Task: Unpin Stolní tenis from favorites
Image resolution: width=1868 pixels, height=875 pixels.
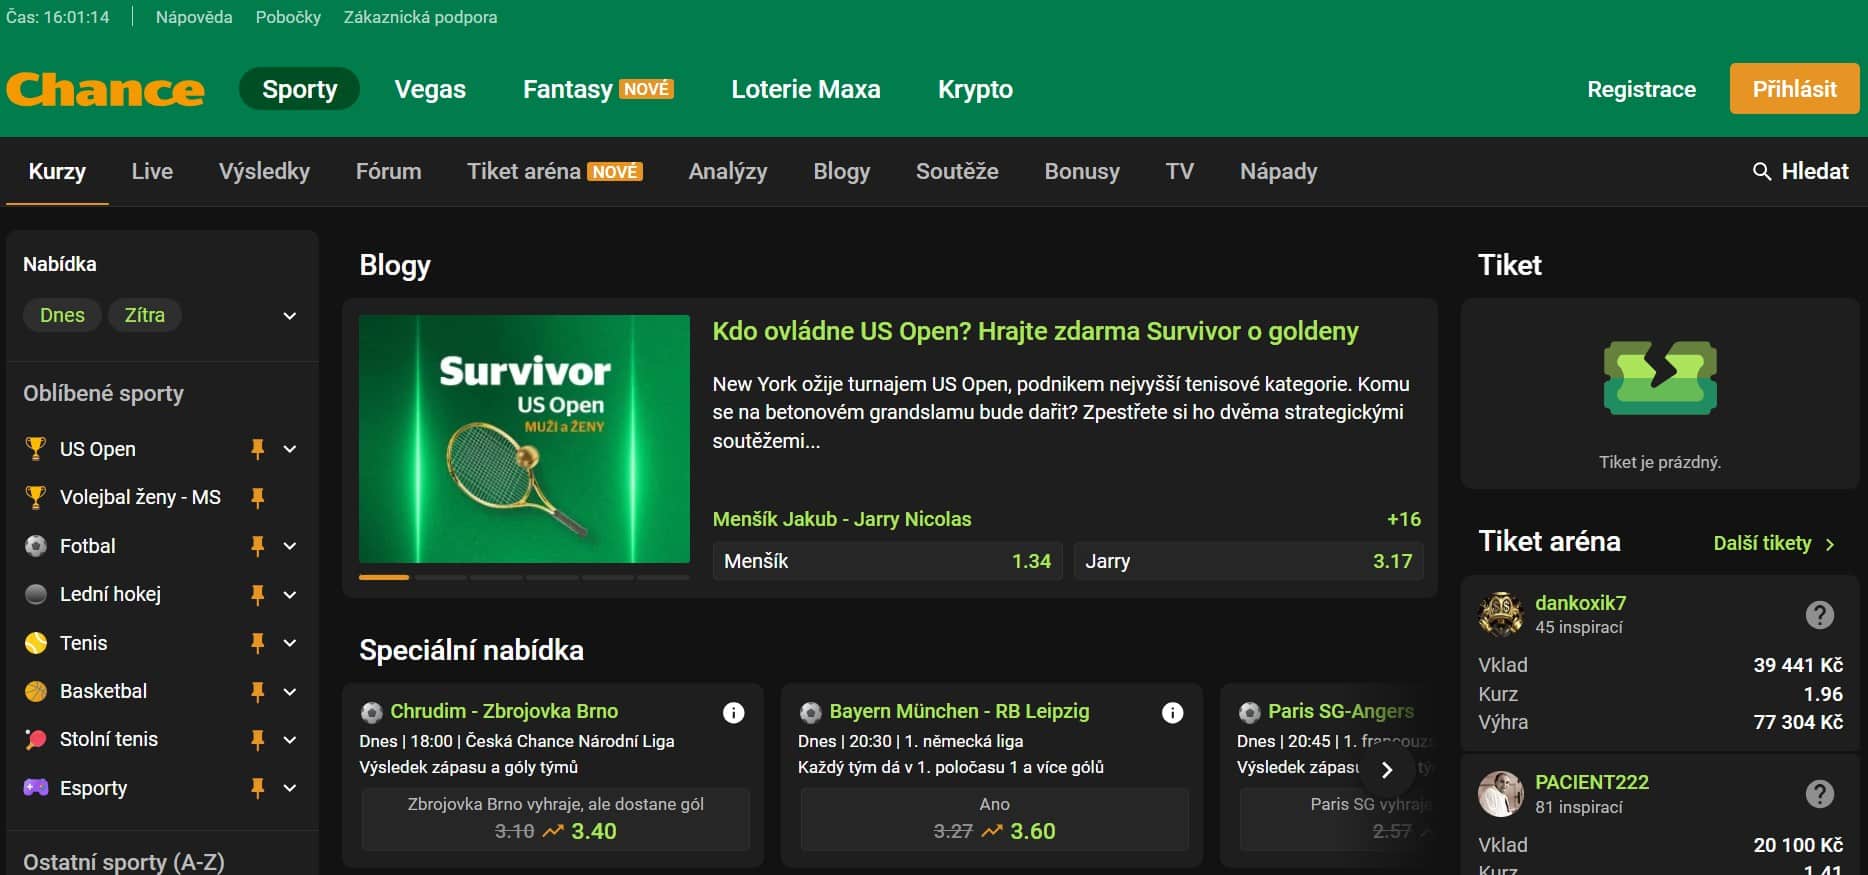Action: (258, 739)
